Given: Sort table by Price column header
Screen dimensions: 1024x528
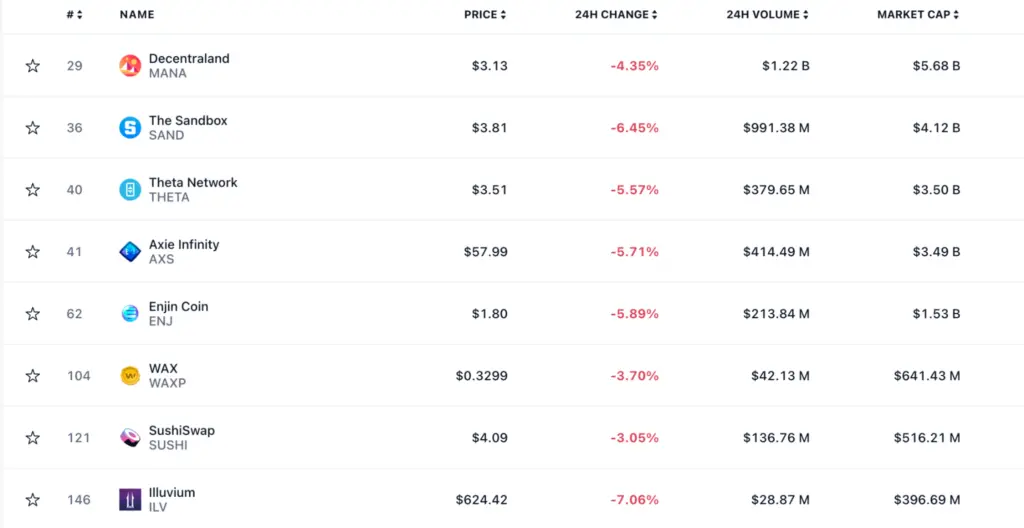Looking at the screenshot, I should (x=485, y=15).
